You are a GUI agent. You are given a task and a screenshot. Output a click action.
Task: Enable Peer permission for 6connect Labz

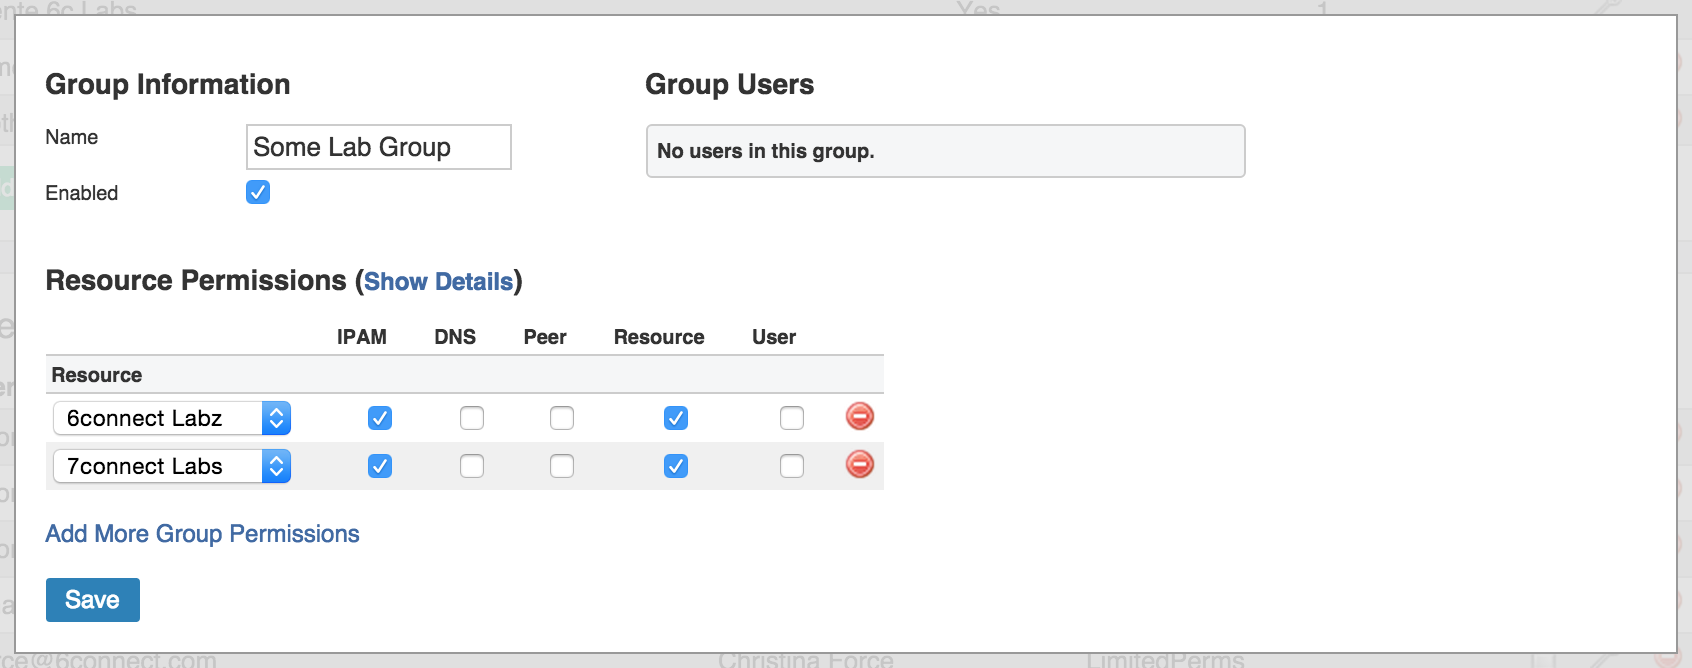point(562,418)
